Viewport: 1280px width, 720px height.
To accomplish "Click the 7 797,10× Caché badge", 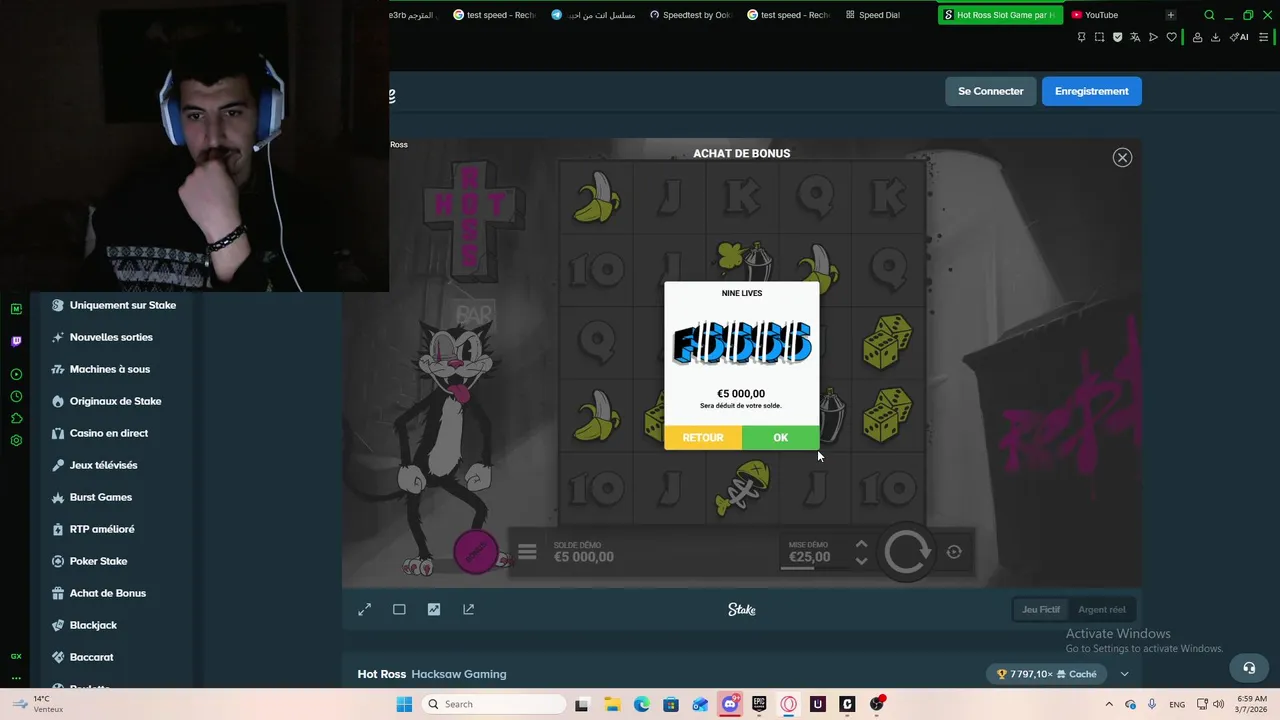I will 1046,674.
